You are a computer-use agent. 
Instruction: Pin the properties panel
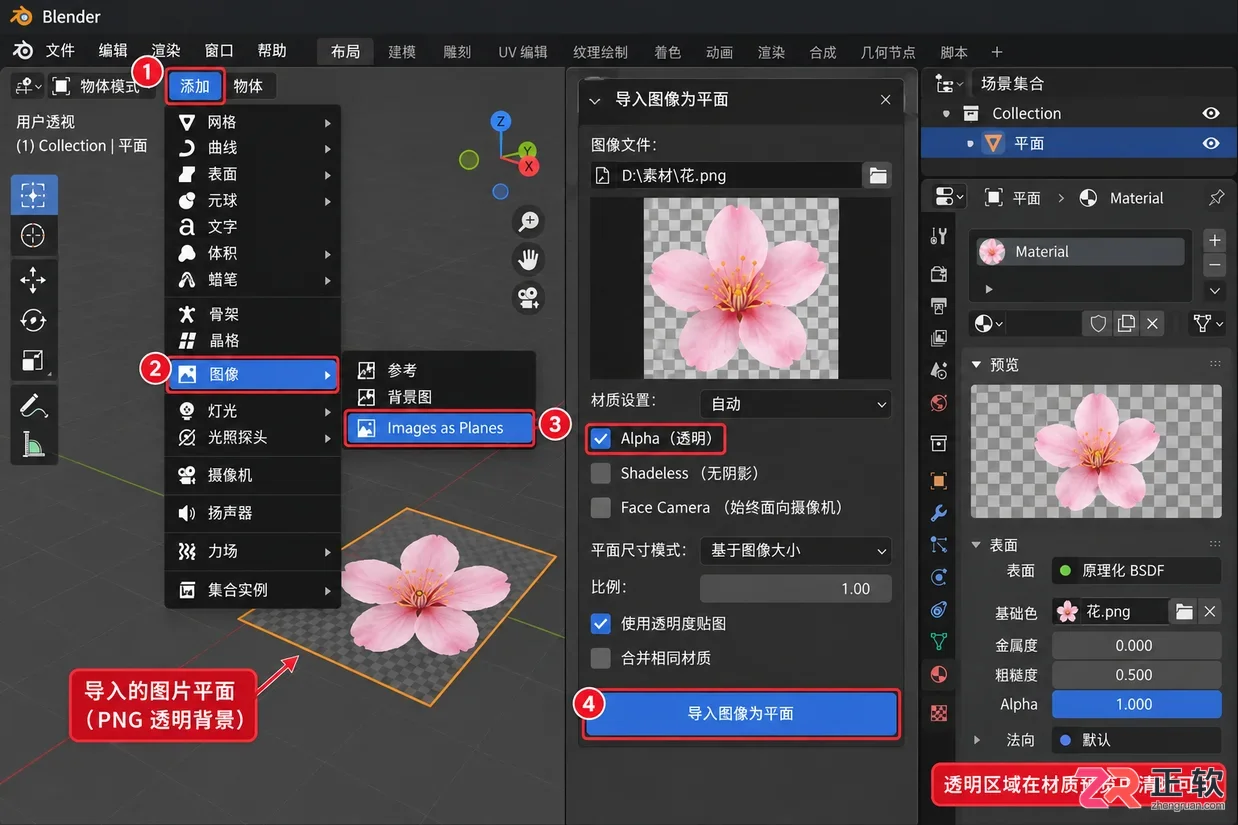1216,198
